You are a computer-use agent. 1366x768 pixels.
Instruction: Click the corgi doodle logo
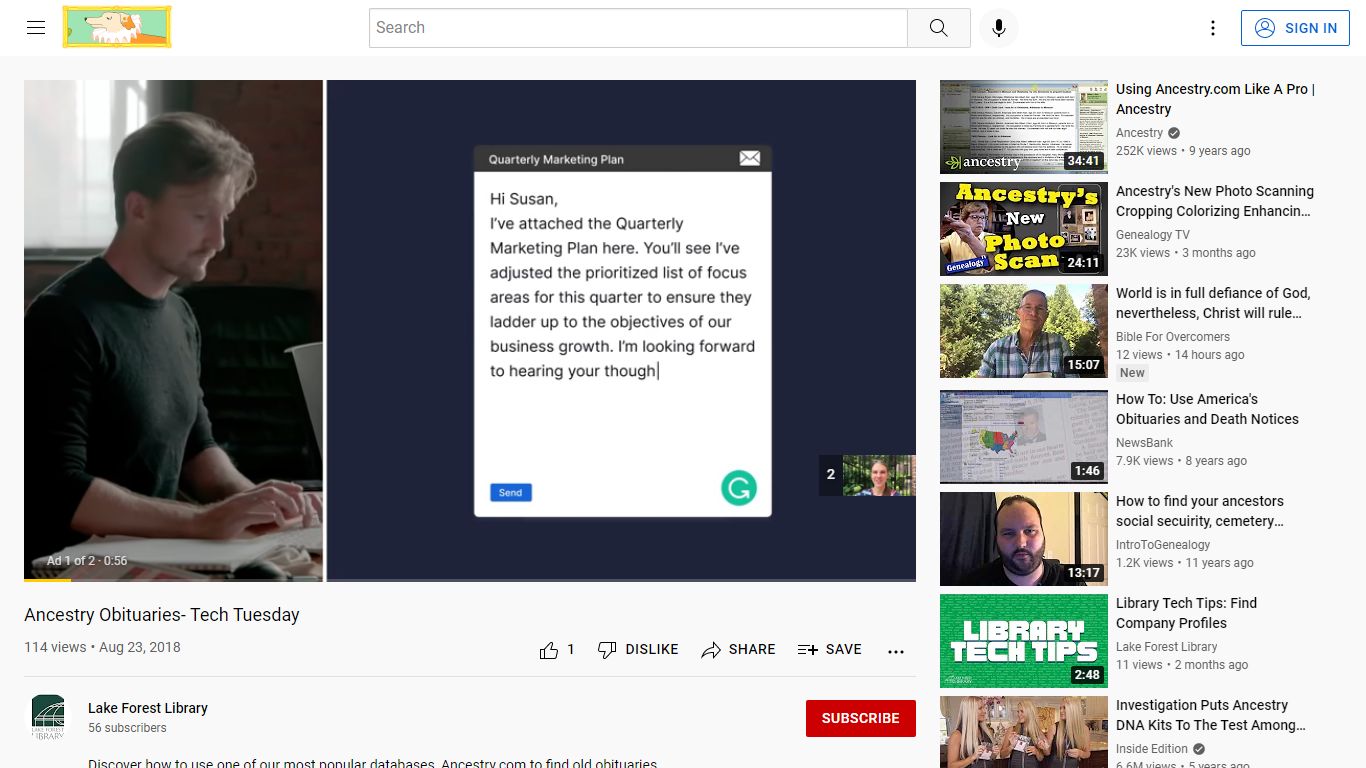point(117,27)
